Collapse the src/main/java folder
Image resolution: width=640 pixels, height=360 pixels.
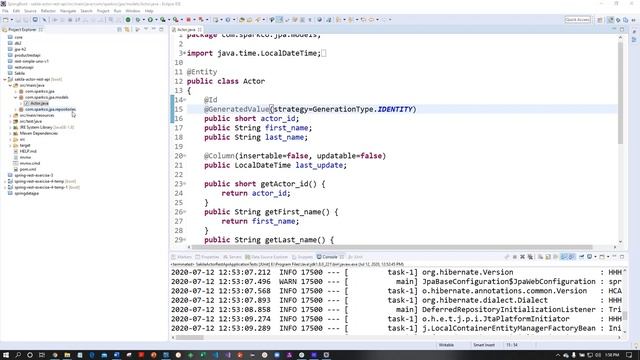point(10,85)
